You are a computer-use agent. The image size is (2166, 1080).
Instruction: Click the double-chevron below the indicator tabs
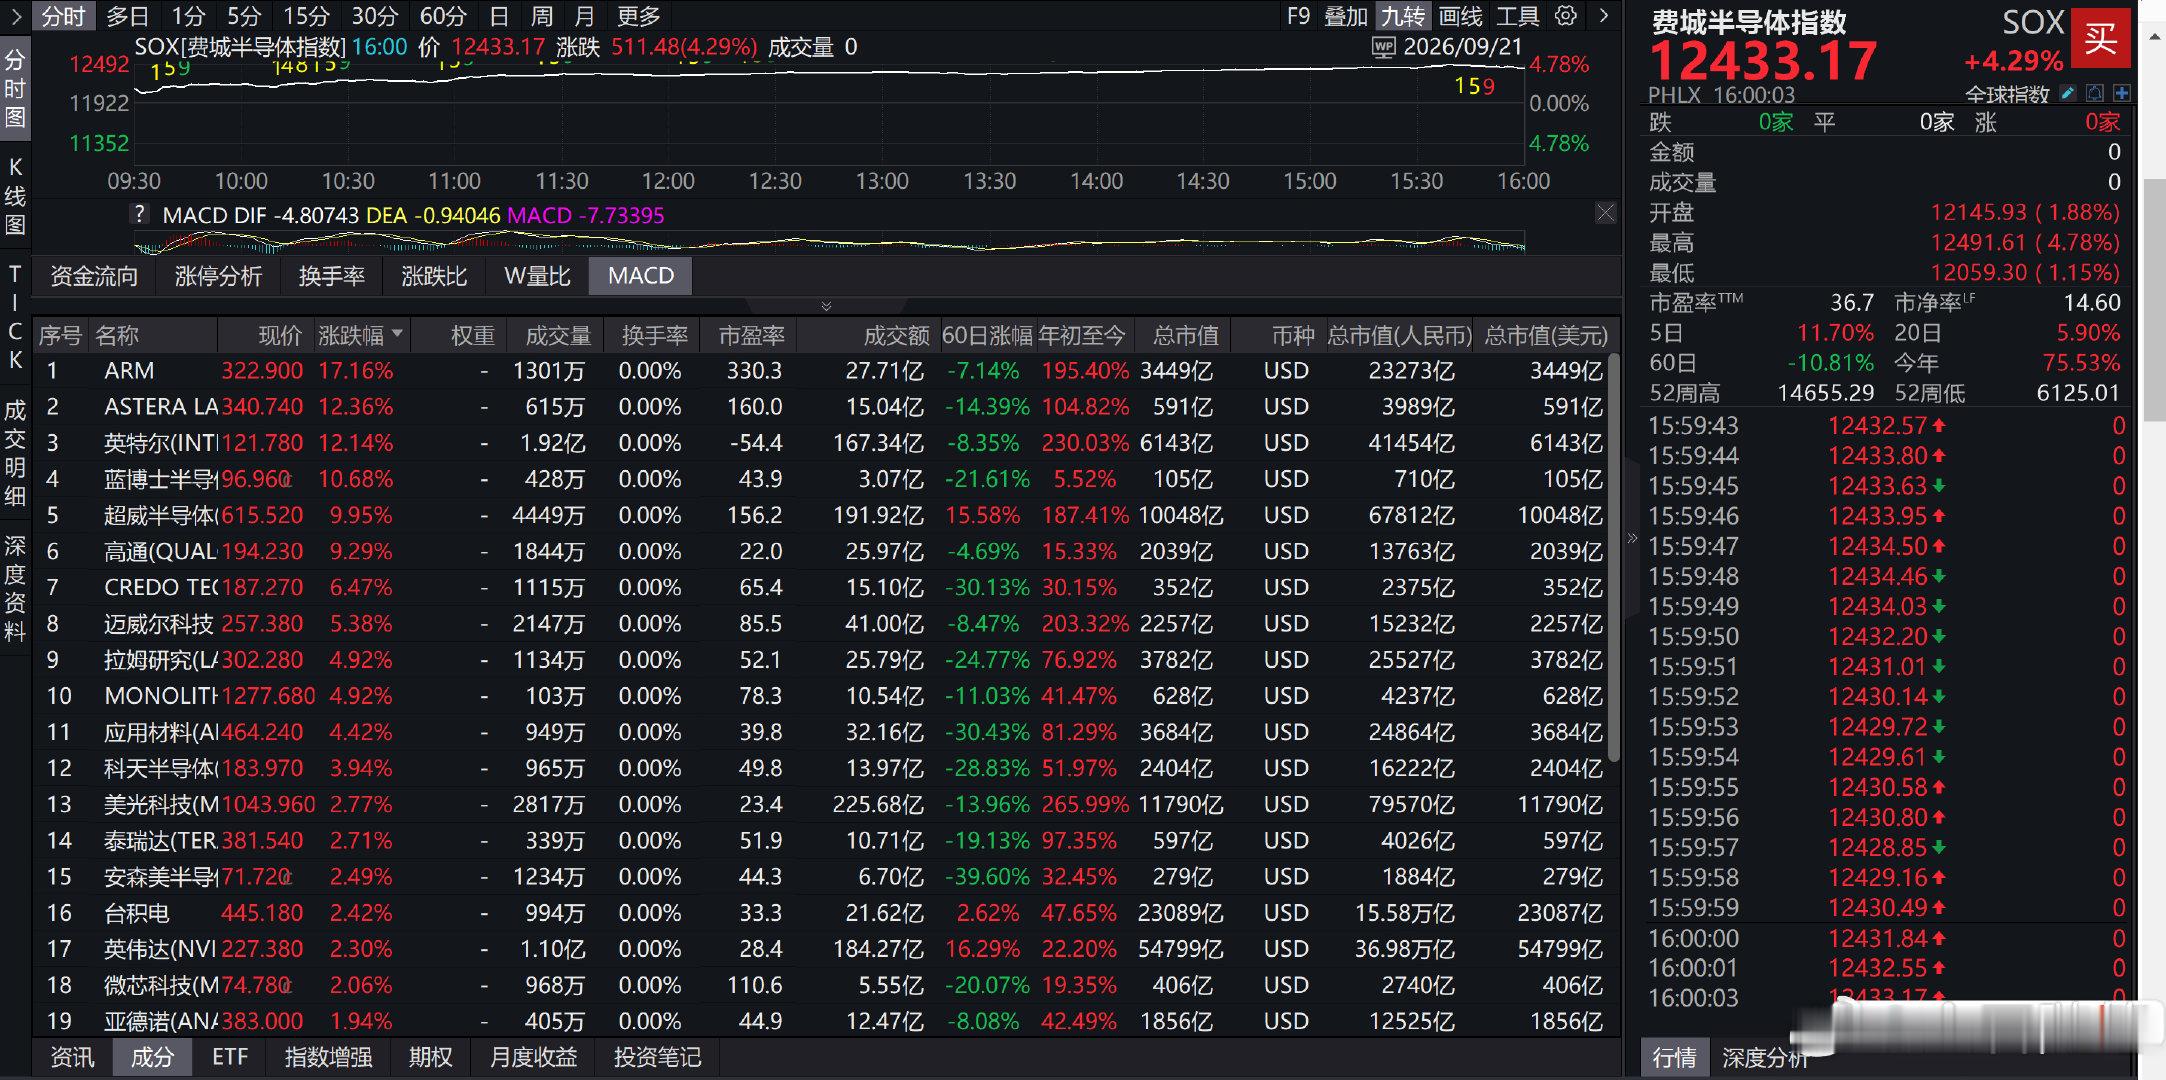[x=825, y=305]
